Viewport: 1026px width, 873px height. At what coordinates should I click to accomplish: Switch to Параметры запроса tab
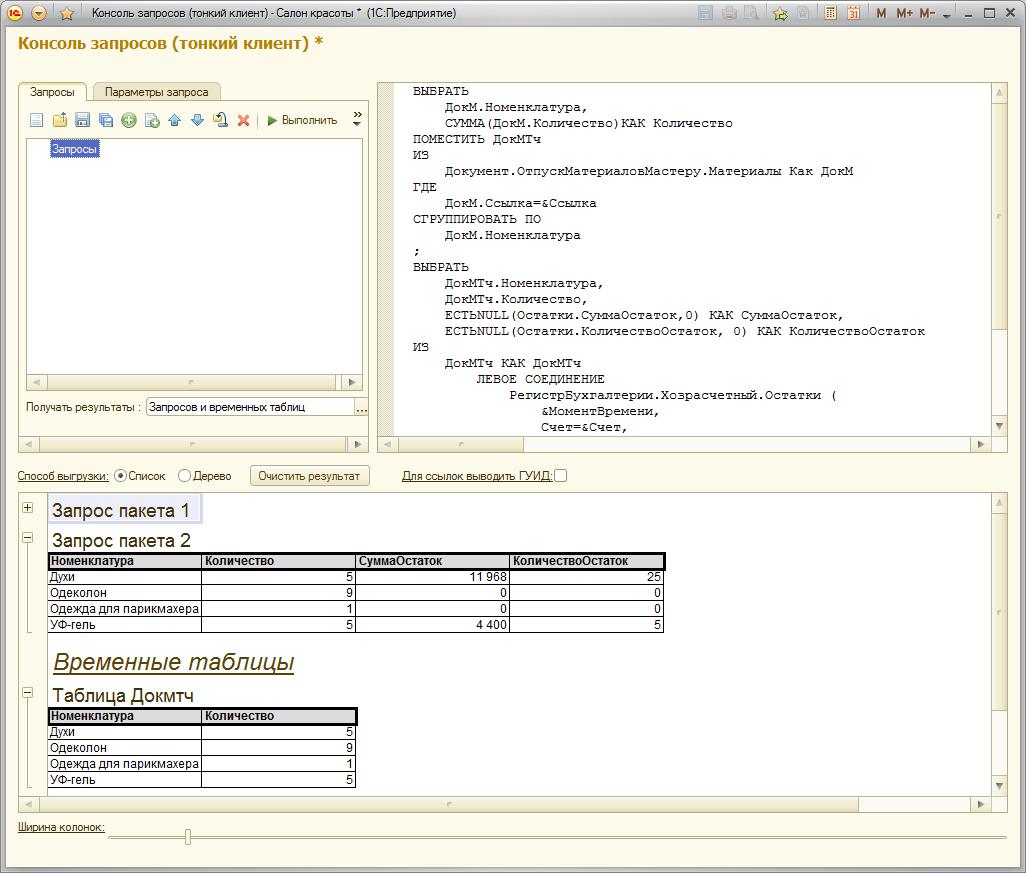click(156, 92)
